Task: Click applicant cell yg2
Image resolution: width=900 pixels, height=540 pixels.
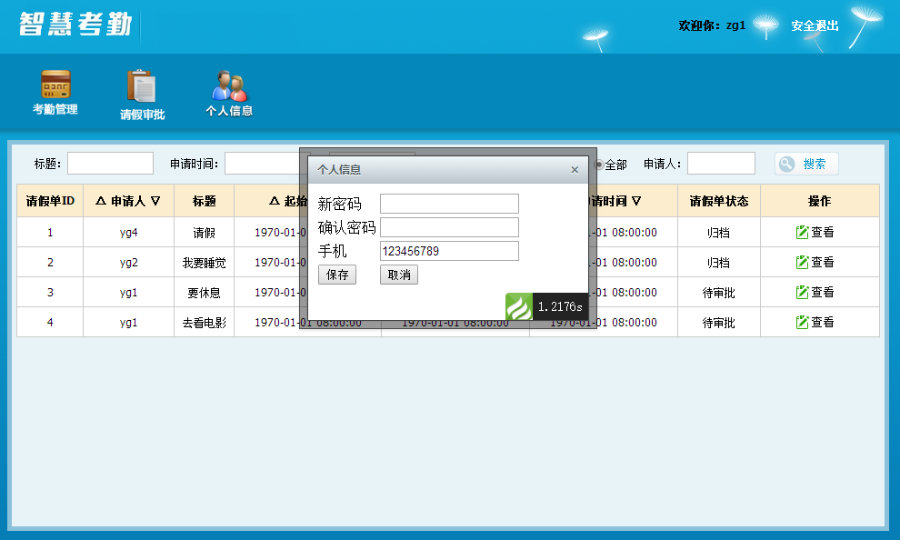Action: tap(129, 262)
